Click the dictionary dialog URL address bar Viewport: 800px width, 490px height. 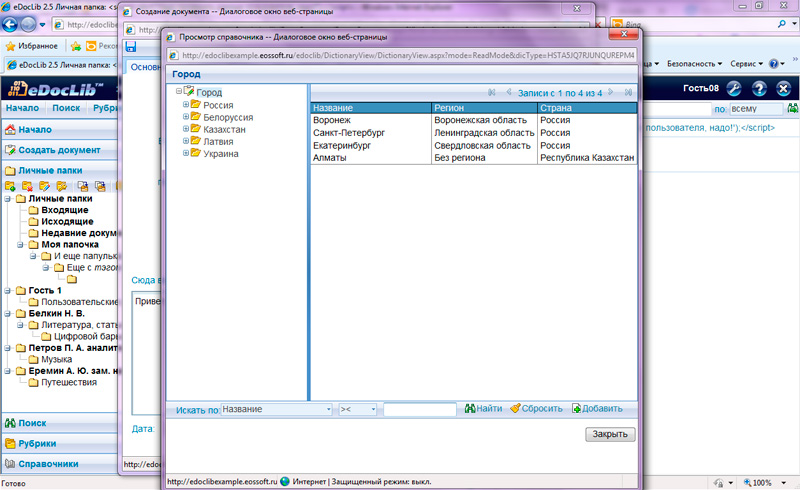(401, 55)
